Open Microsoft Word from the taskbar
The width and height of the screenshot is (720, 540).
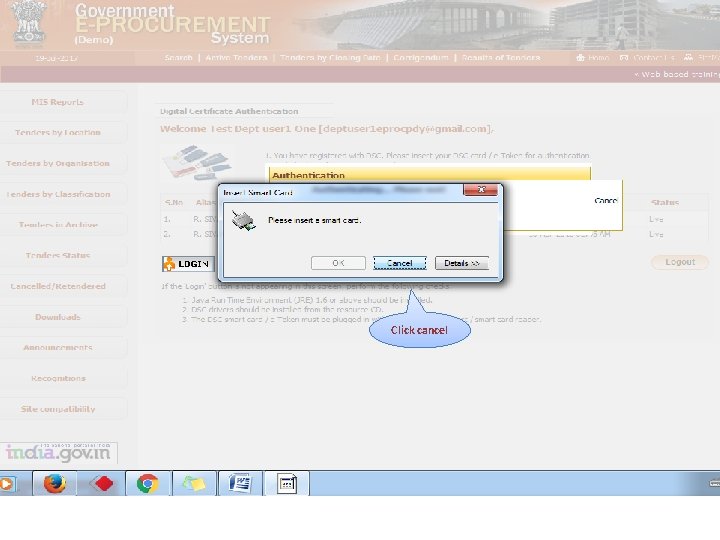tap(240, 484)
